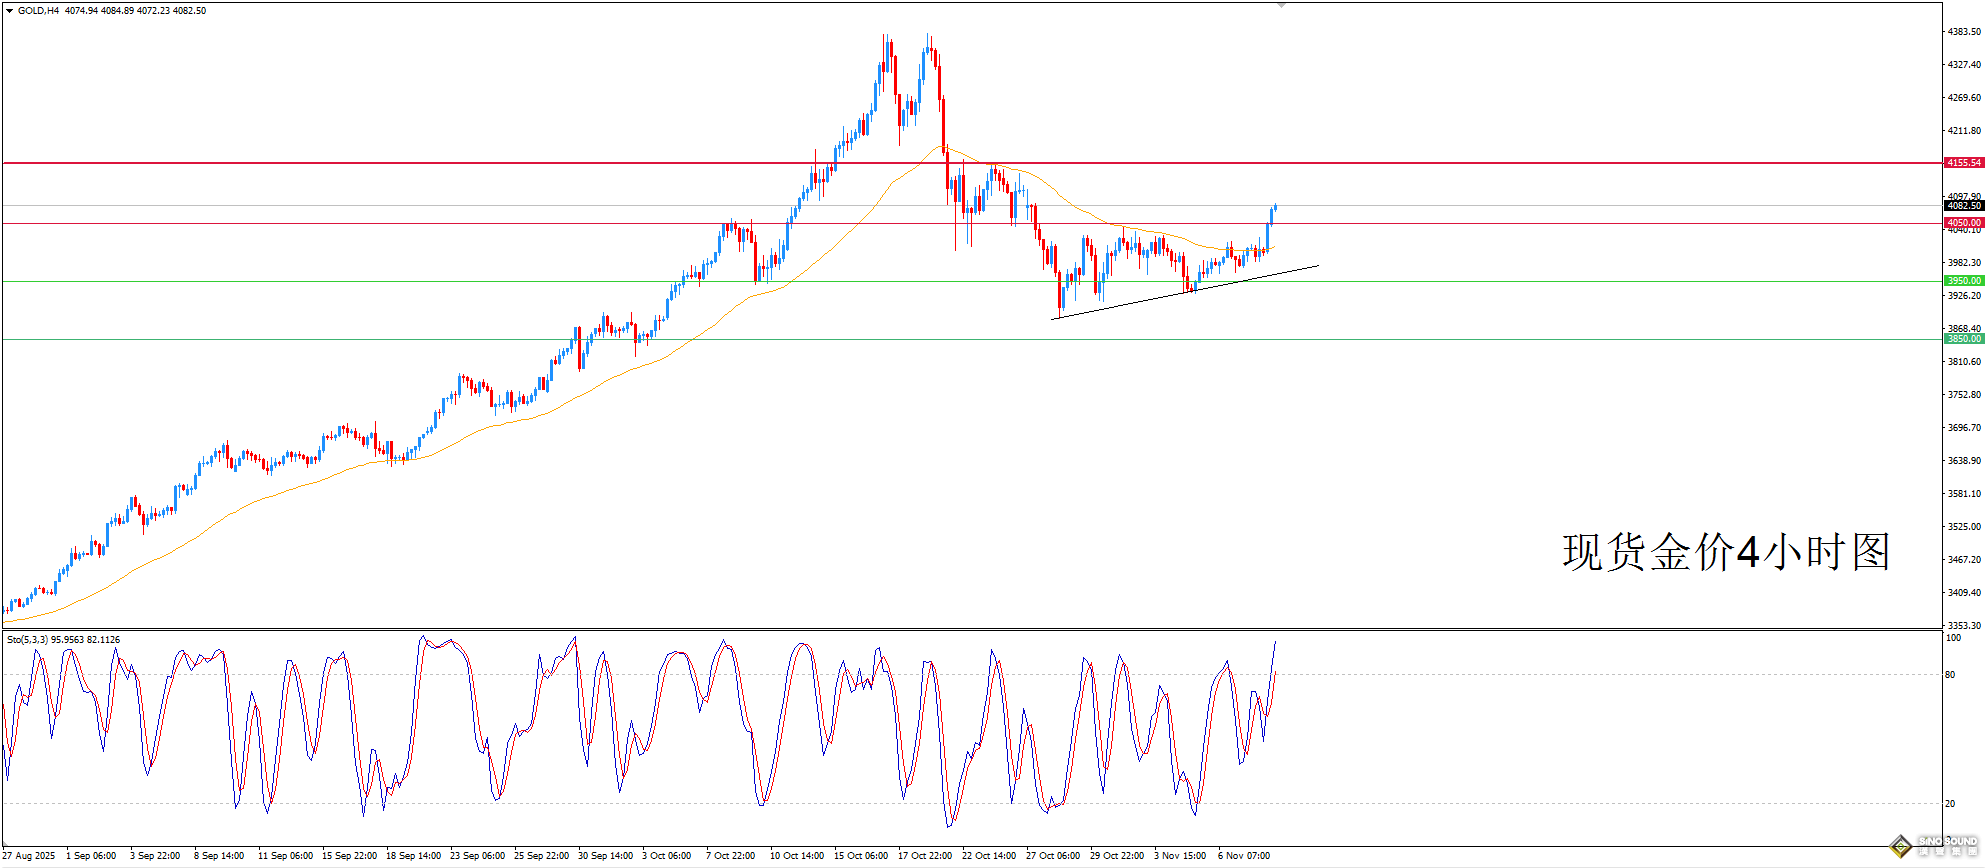This screenshot has height=868, width=1987.
Task: Click the 27 Aug 2025 time axis label
Action: tap(29, 856)
